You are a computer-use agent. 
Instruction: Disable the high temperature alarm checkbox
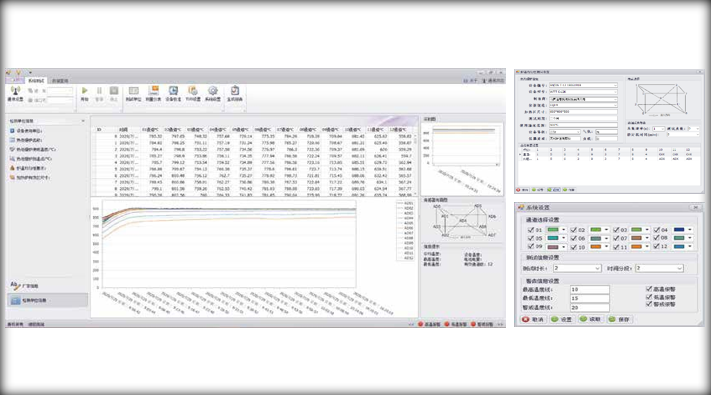649,288
